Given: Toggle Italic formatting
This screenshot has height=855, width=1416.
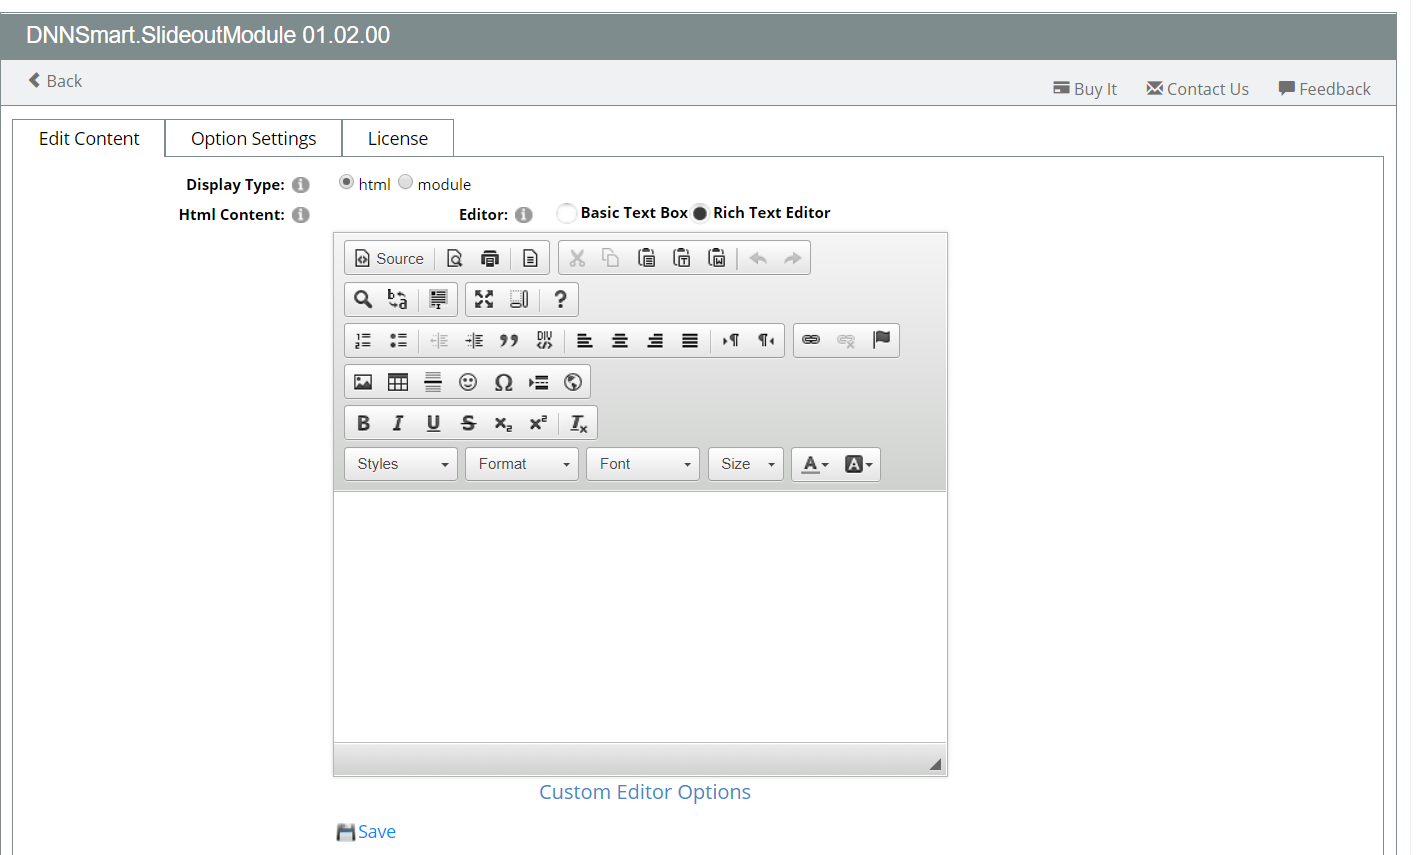Looking at the screenshot, I should [x=398, y=423].
